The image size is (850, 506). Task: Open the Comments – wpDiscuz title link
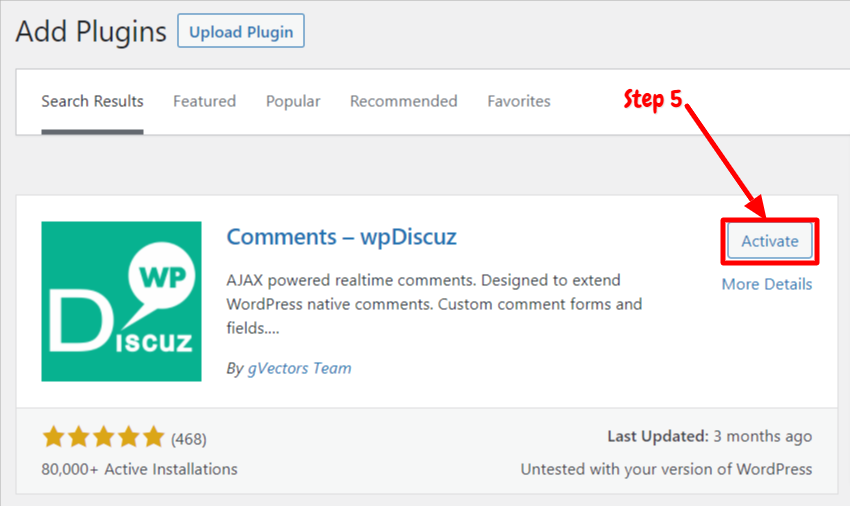coord(342,237)
